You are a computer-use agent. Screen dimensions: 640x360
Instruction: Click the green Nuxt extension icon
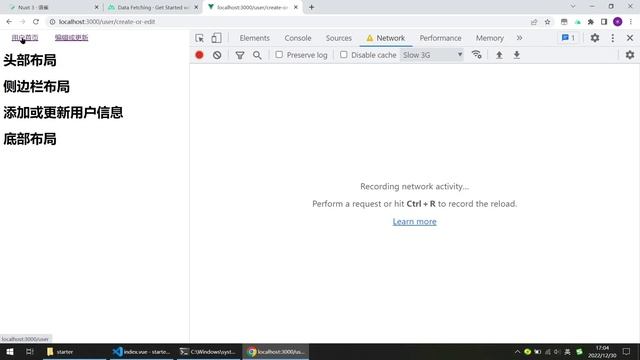578,22
